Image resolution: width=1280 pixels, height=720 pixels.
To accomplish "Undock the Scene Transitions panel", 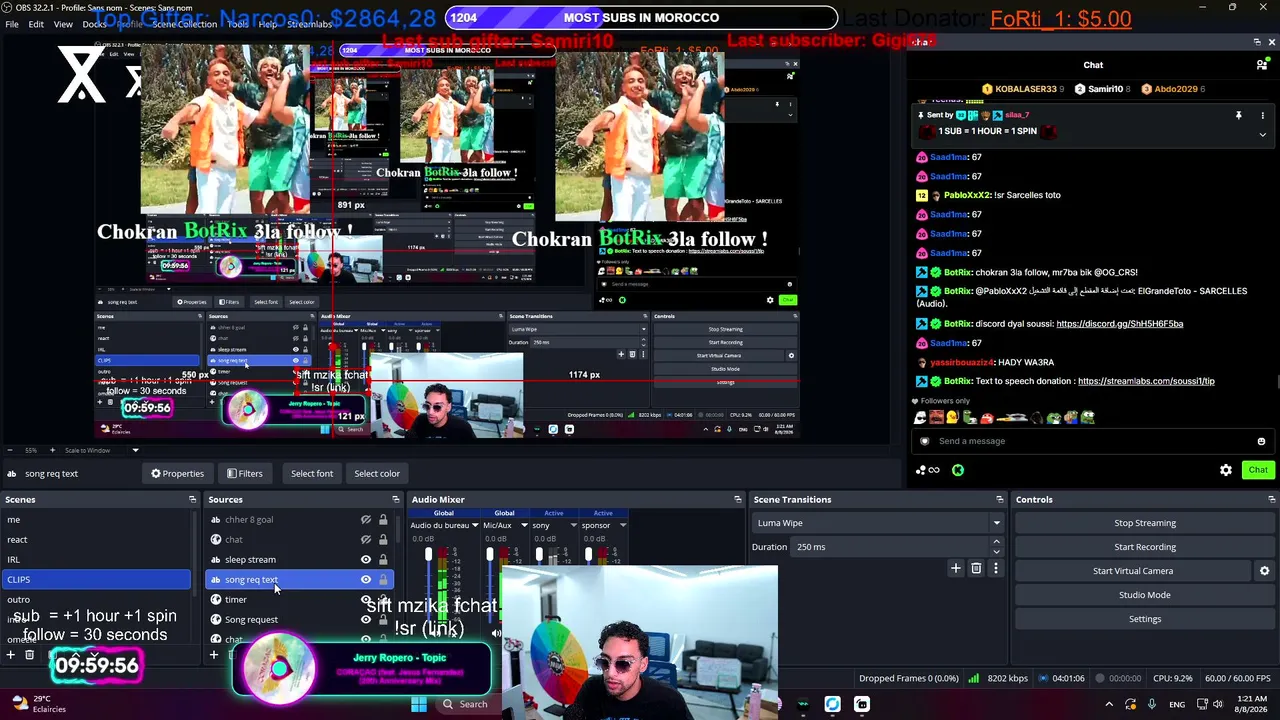I will (x=999, y=500).
